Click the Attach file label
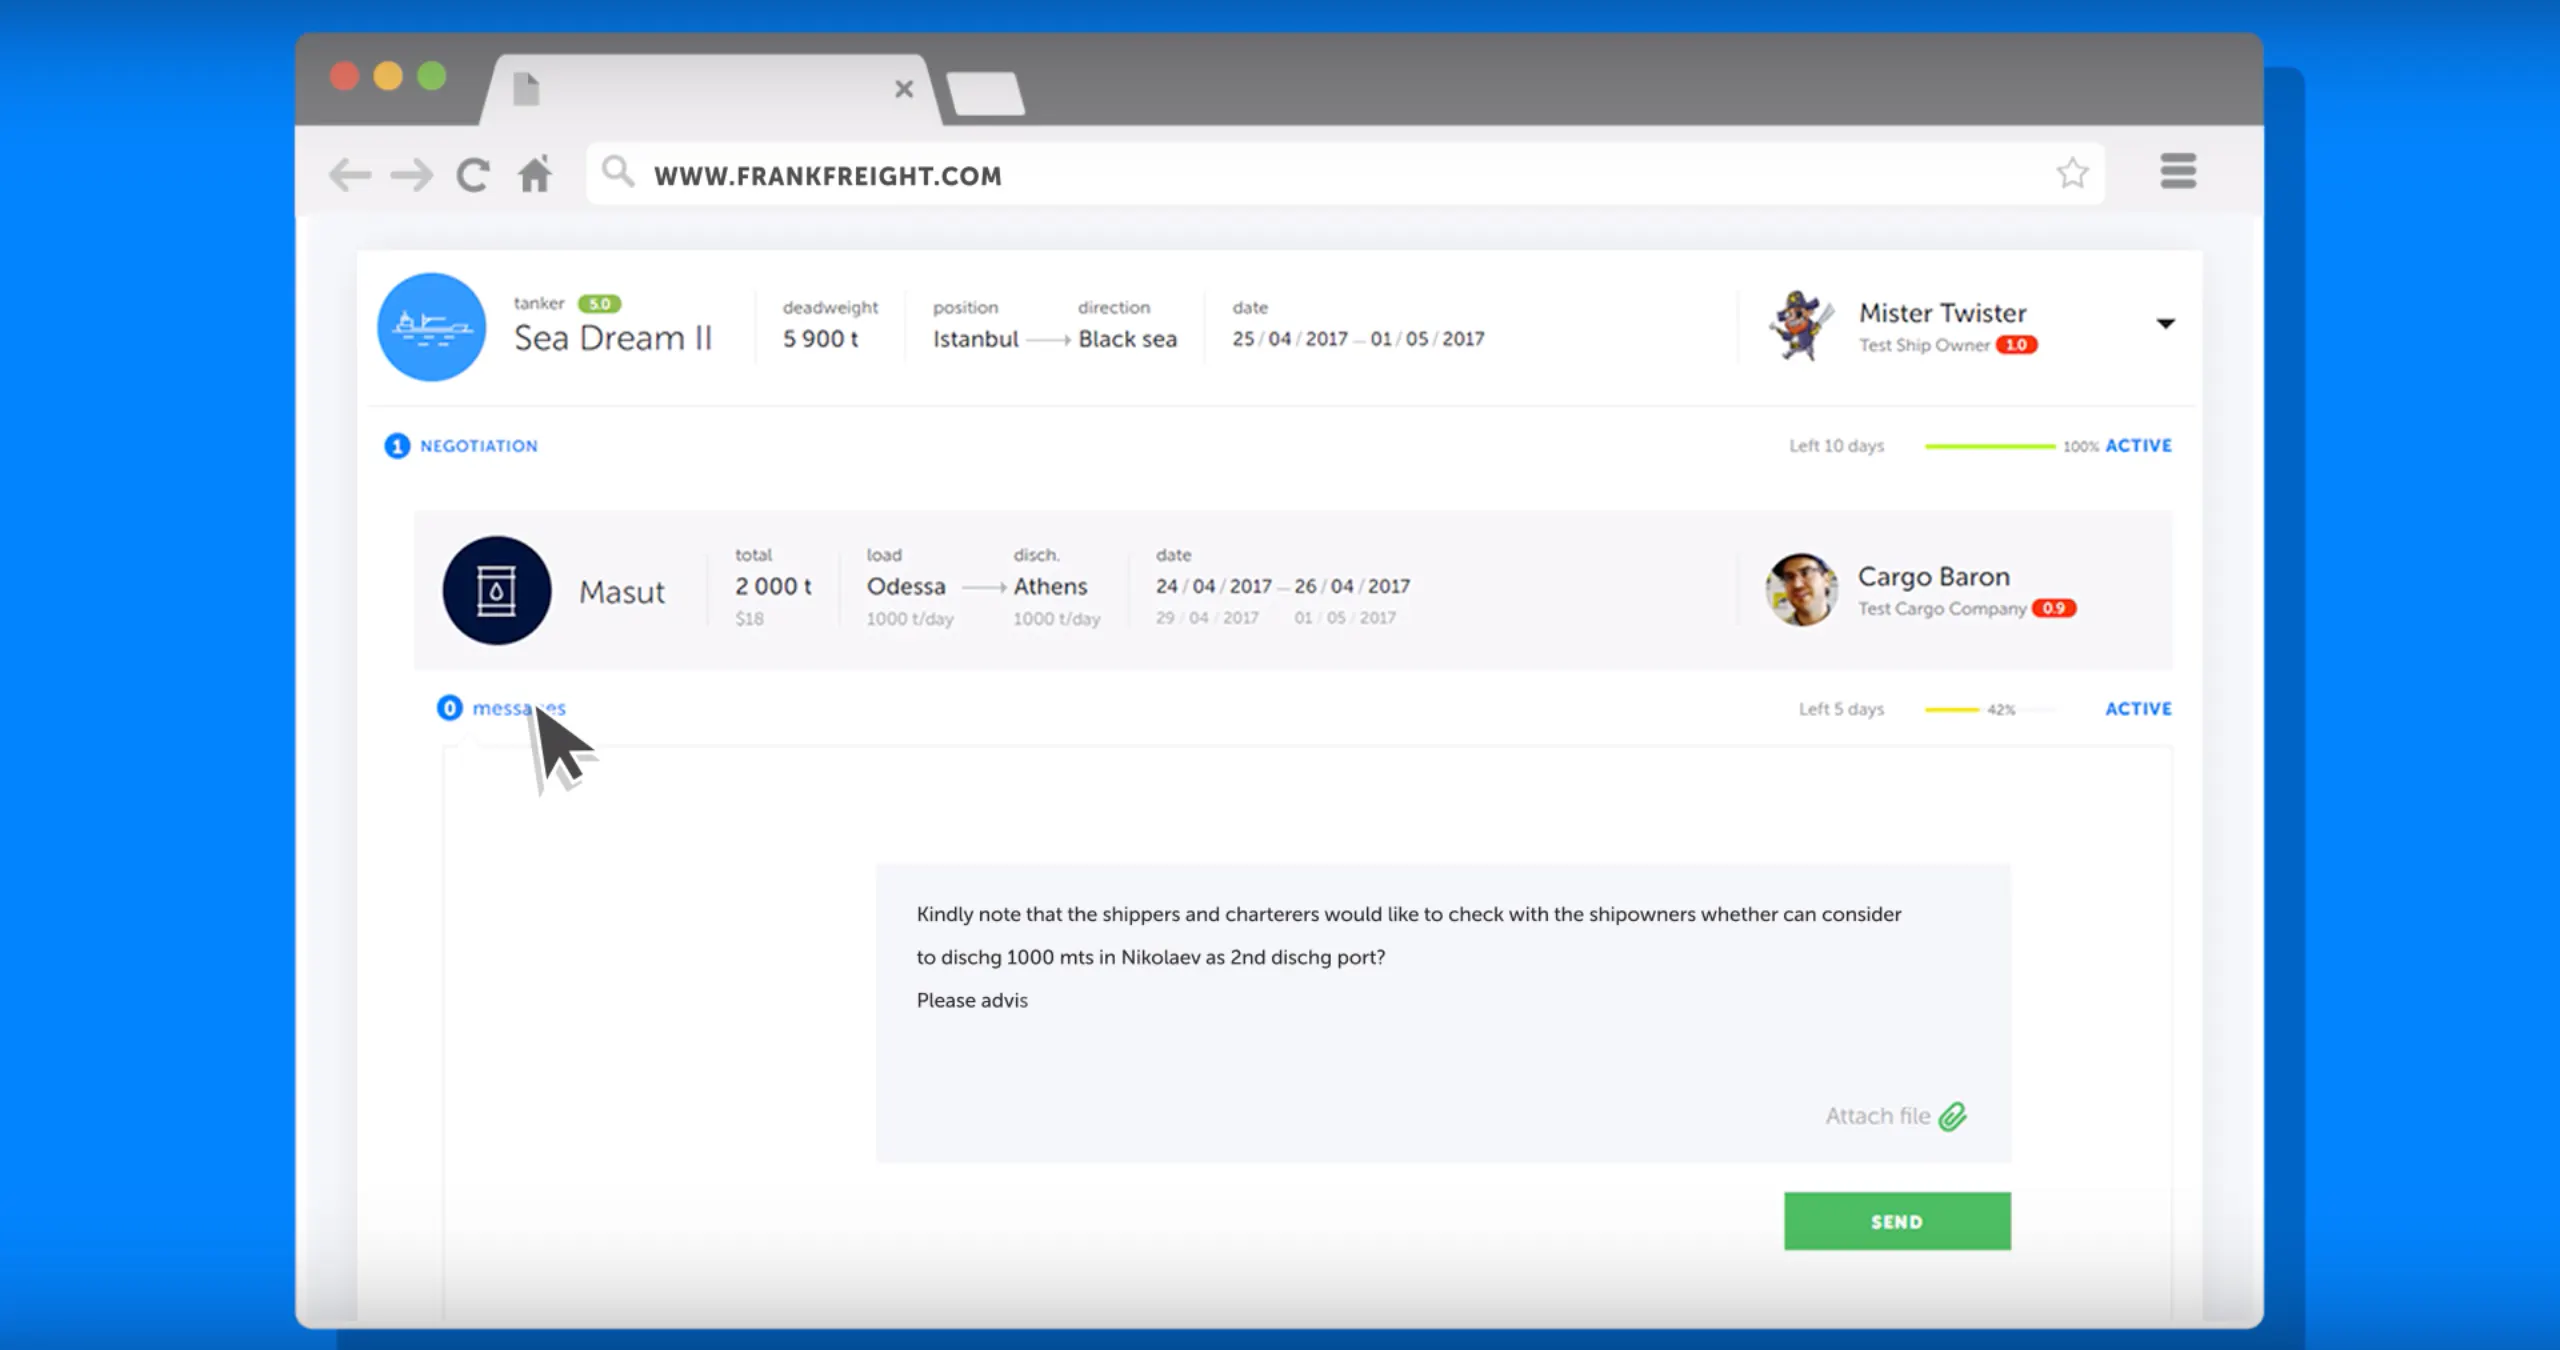 point(1878,1116)
